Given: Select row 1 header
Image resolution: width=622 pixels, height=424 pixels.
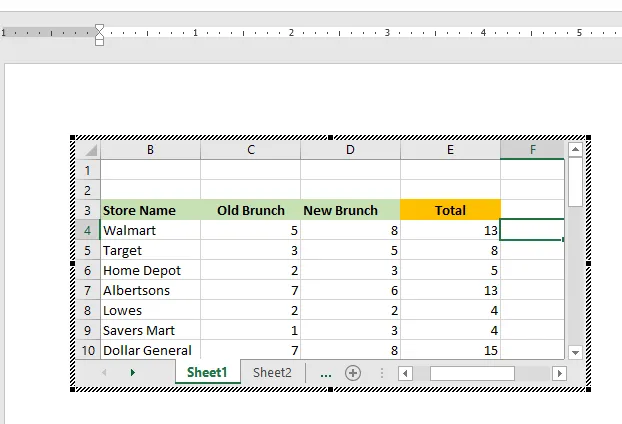Looking at the screenshot, I should 88,171.
